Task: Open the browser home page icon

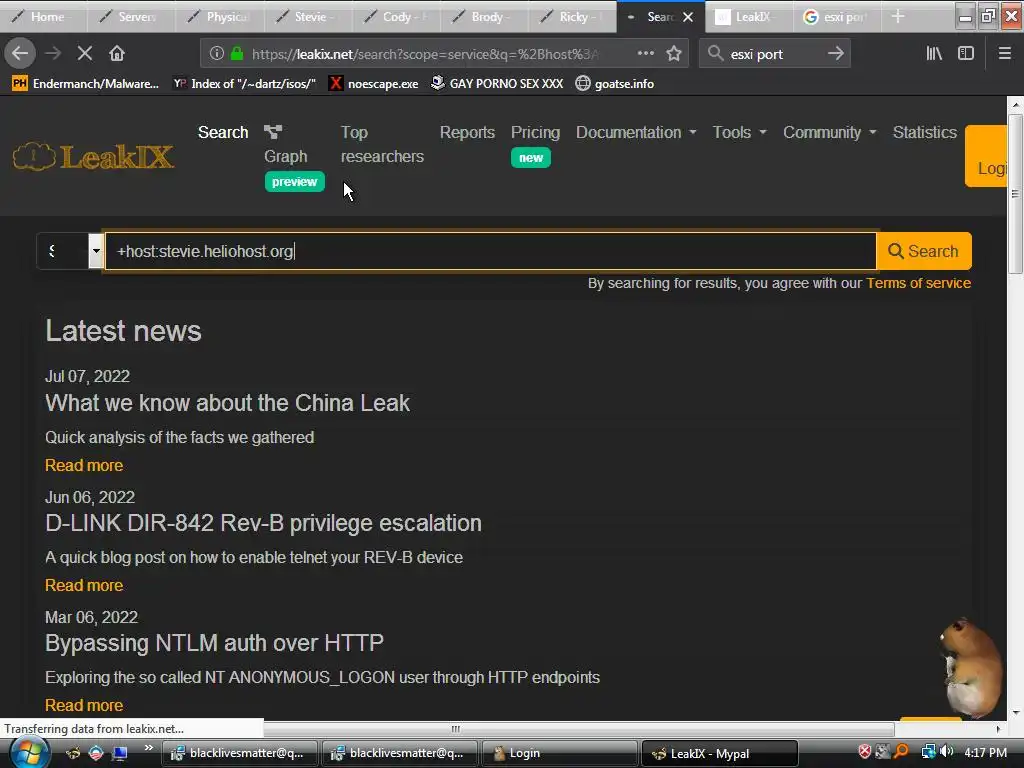Action: click(117, 54)
